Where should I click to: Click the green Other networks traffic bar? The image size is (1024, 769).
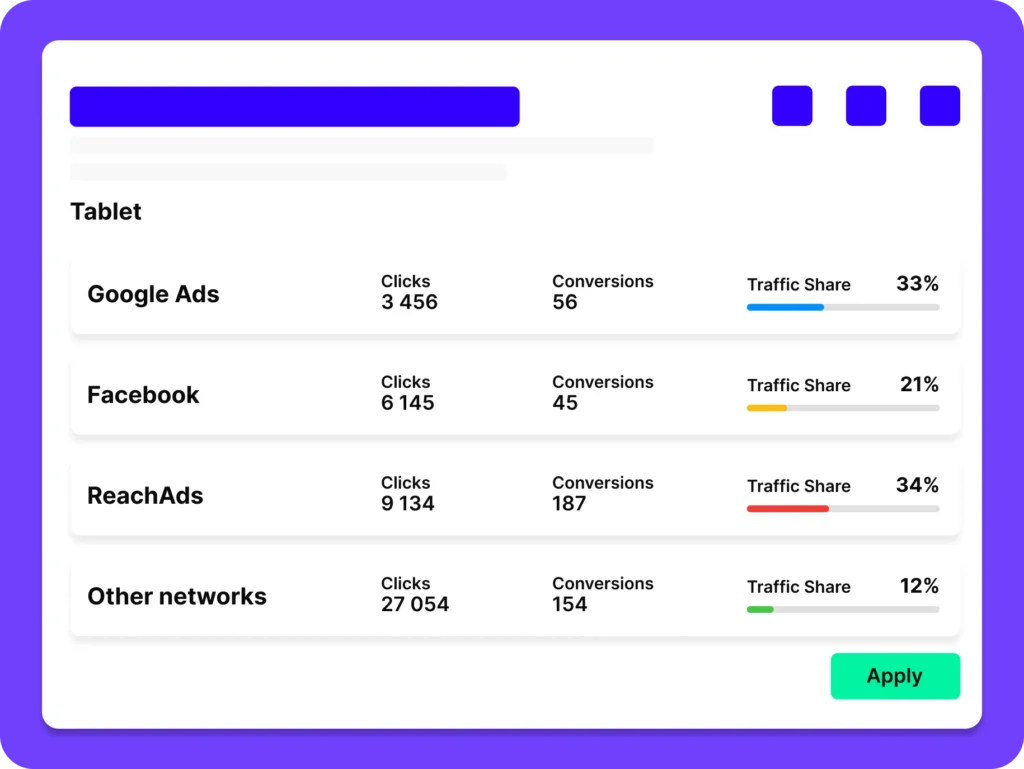tap(760, 609)
